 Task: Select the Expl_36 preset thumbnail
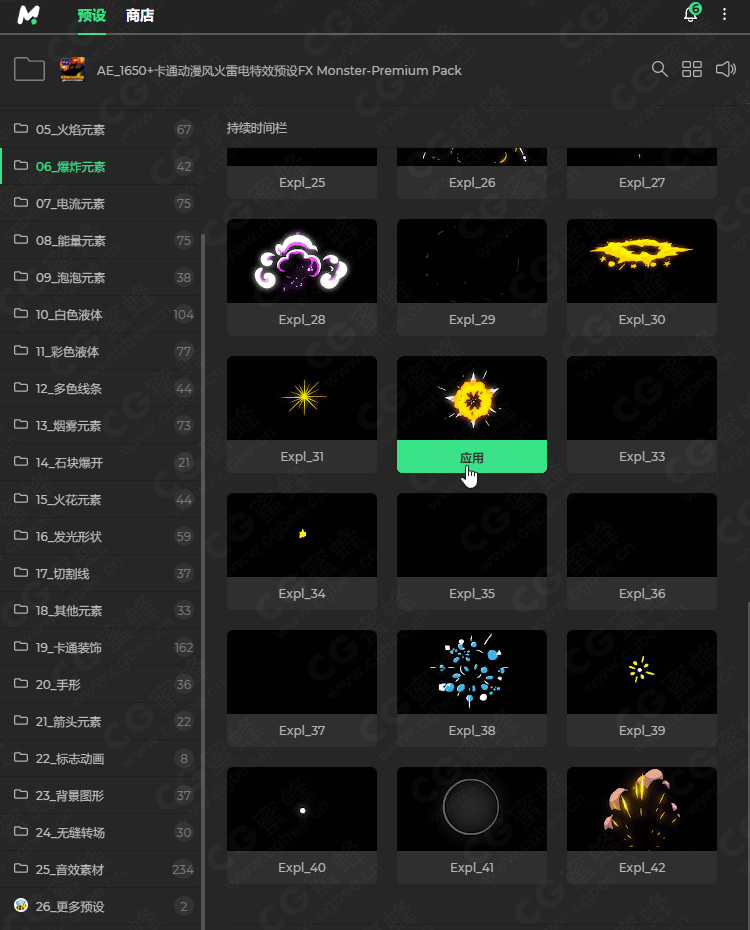(642, 535)
